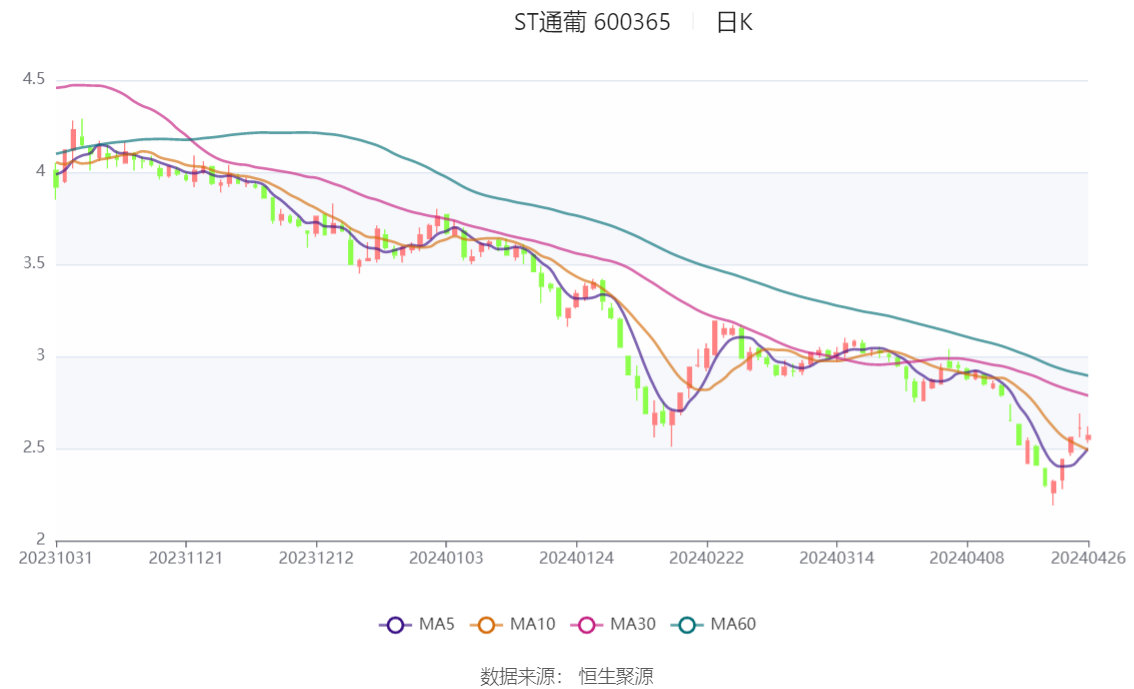The image size is (1134, 689).
Task: Toggle the MA60 legend series
Action: [x=714, y=624]
